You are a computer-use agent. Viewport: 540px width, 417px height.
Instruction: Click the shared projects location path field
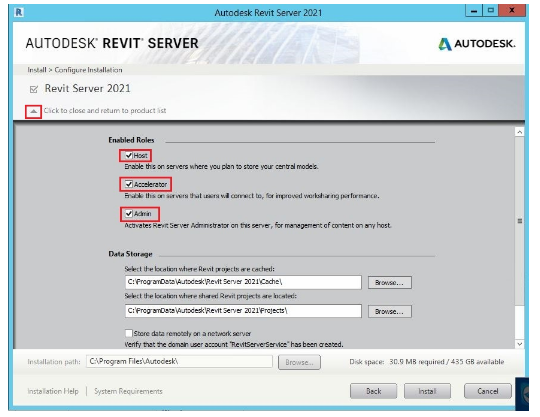(243, 311)
